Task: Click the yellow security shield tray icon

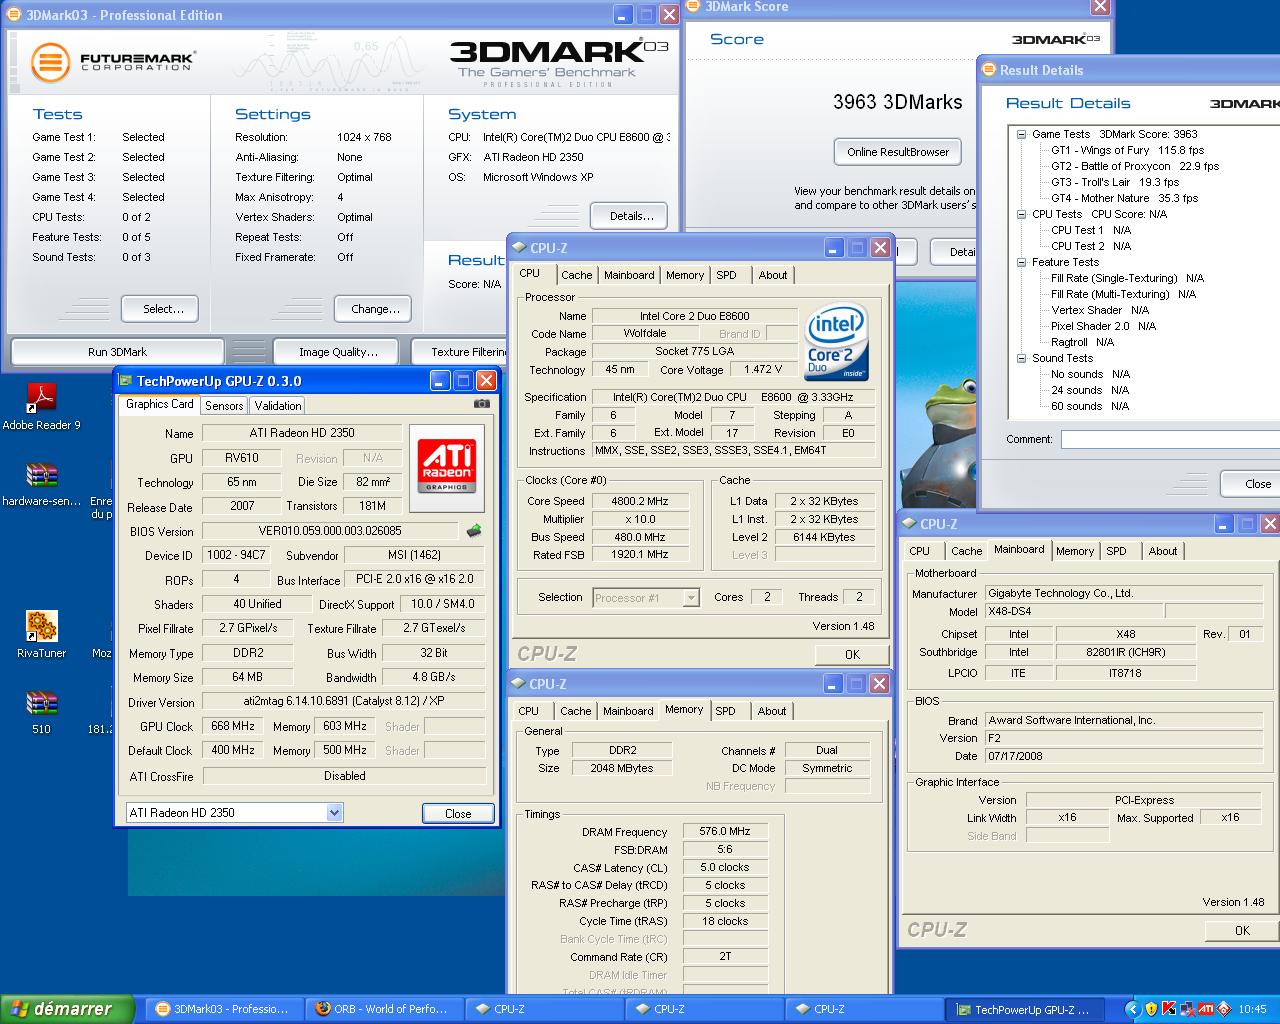Action: click(1152, 1009)
